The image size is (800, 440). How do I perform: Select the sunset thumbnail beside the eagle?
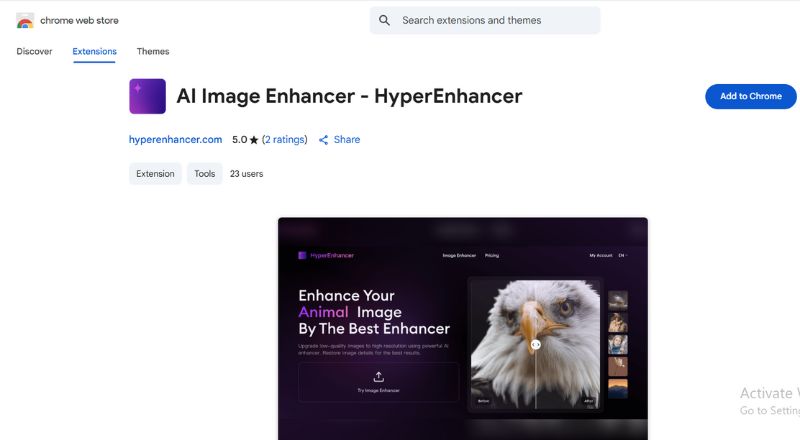(x=618, y=388)
